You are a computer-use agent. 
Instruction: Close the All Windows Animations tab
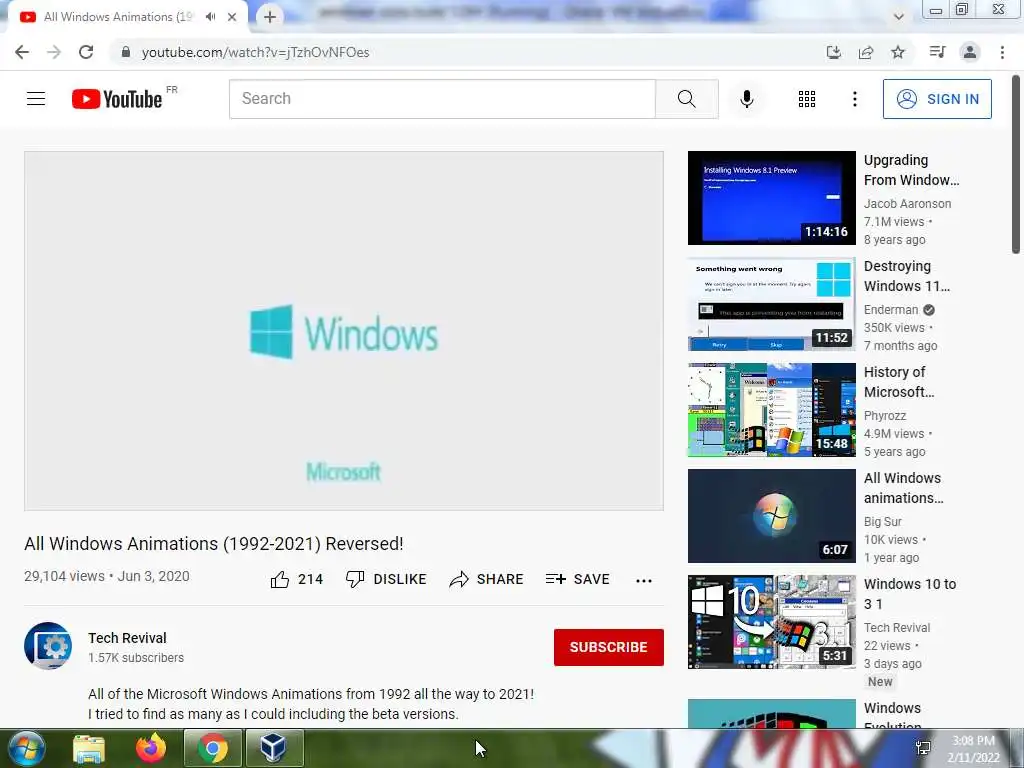(232, 17)
